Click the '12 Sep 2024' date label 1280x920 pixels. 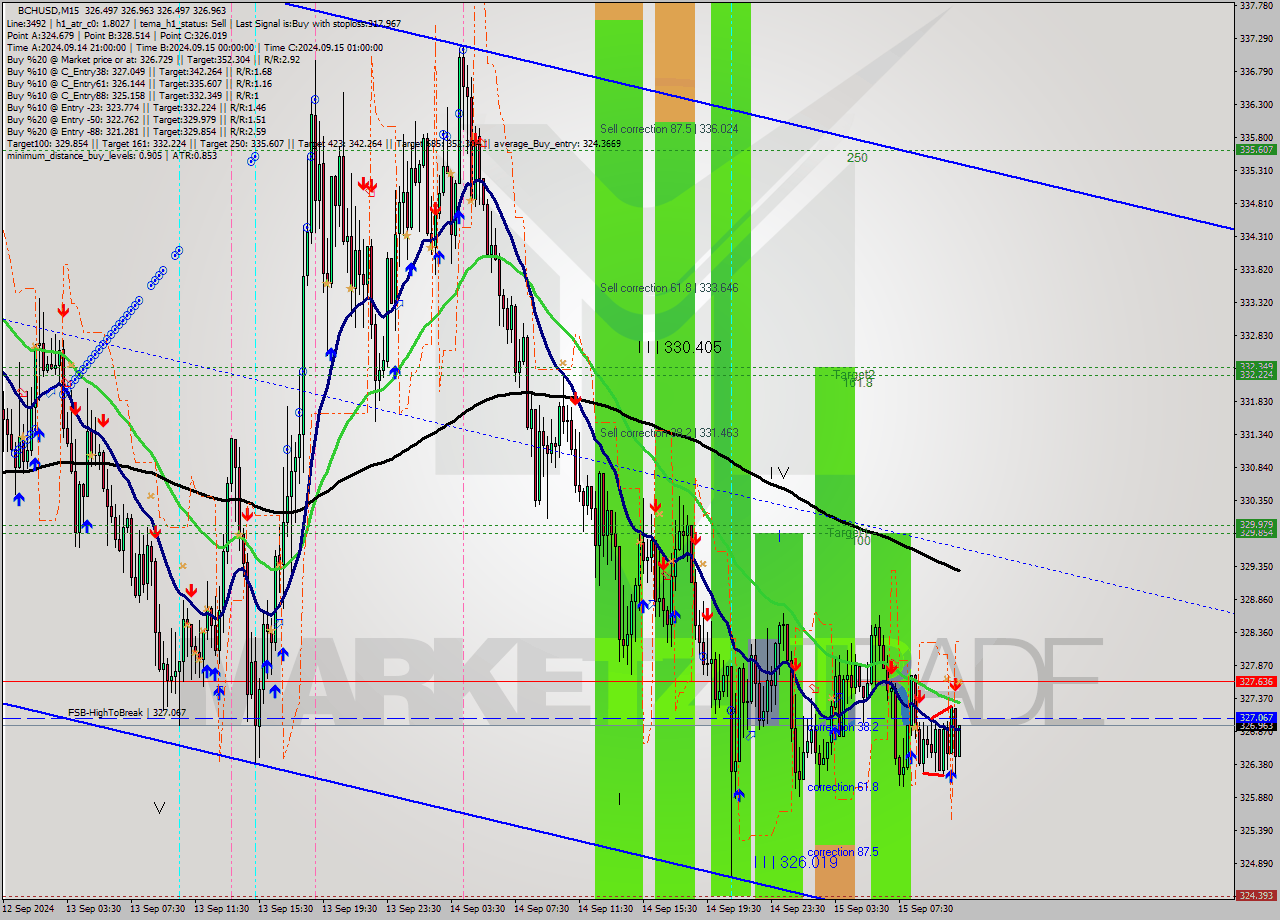[x=28, y=909]
